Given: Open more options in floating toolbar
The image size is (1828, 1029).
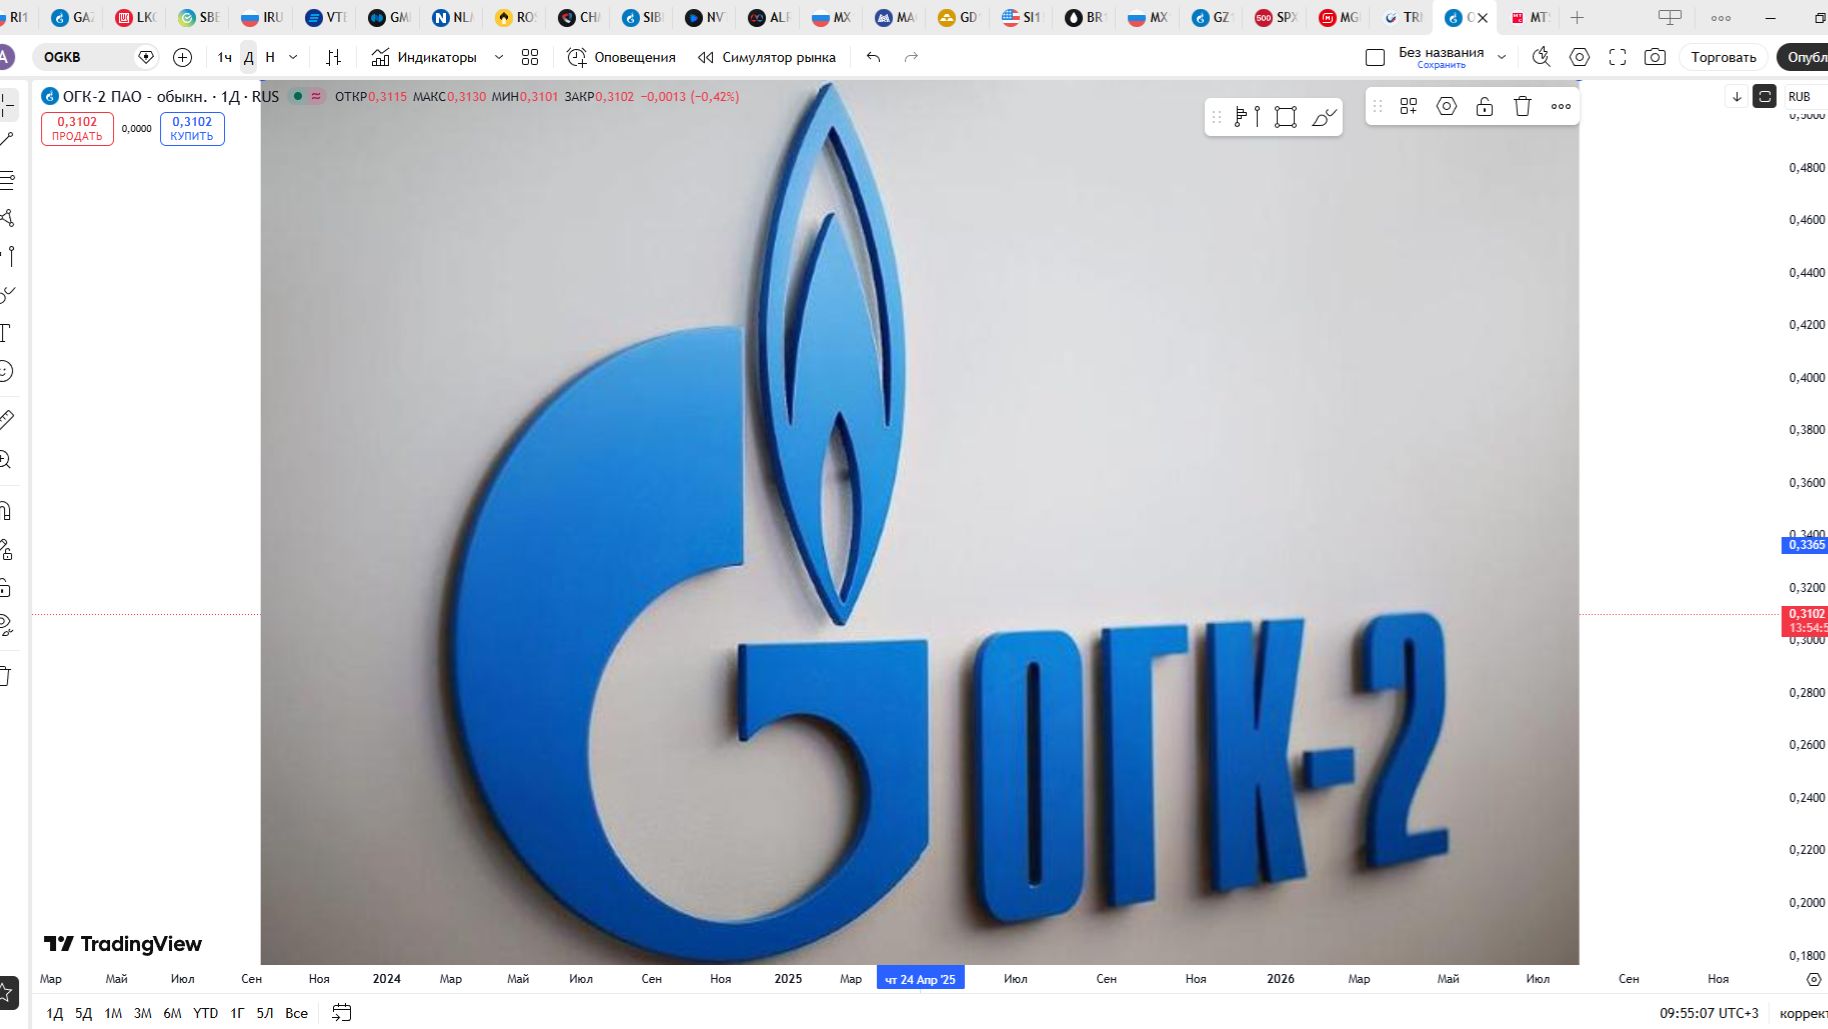Looking at the screenshot, I should pyautogui.click(x=1561, y=106).
